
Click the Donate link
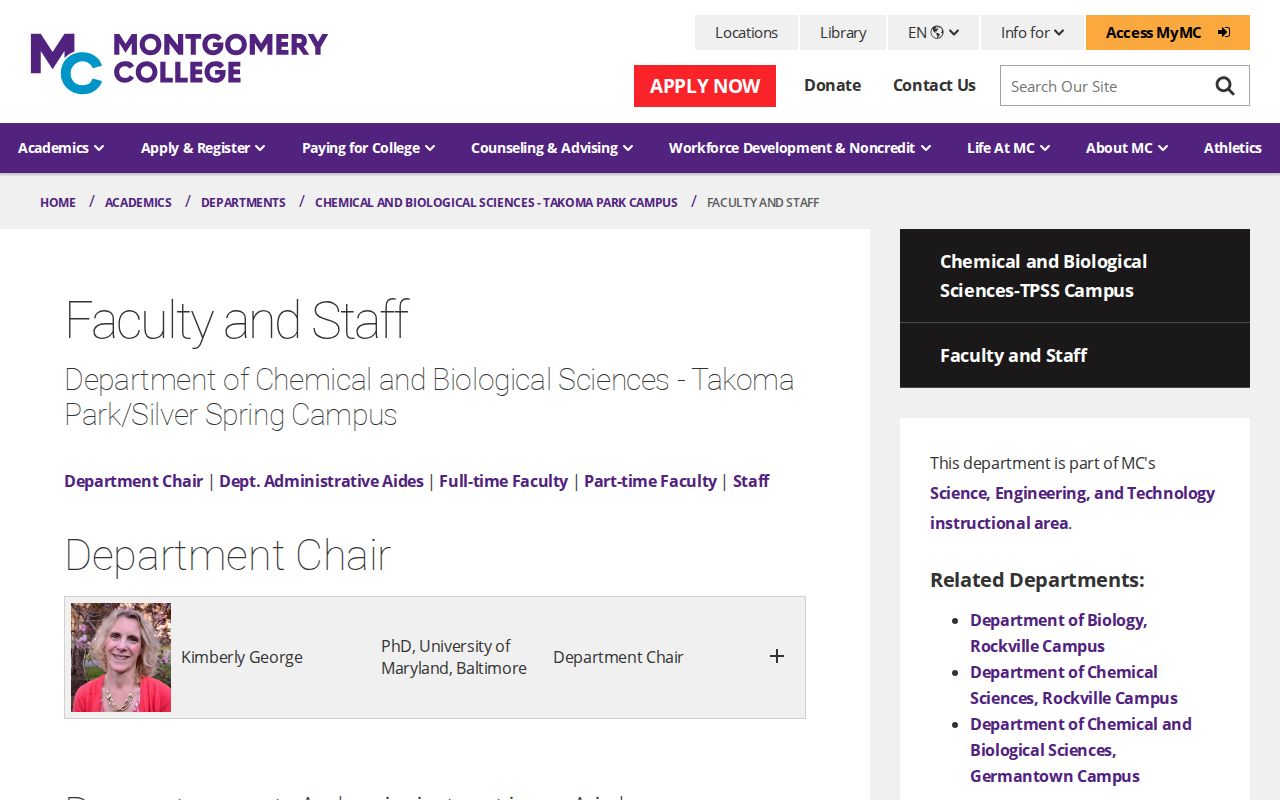(x=832, y=86)
